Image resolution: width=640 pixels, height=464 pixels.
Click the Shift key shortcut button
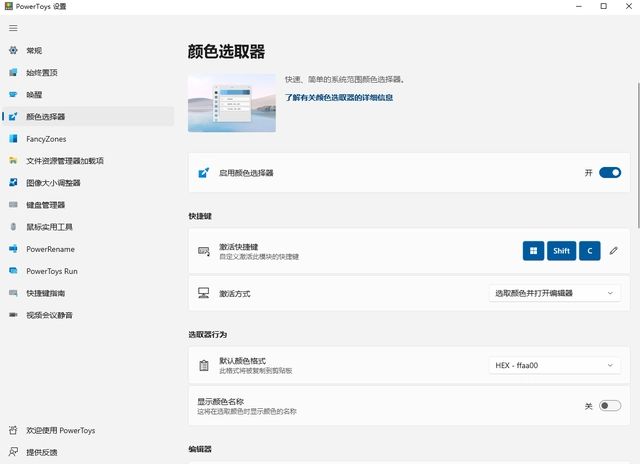click(x=561, y=251)
